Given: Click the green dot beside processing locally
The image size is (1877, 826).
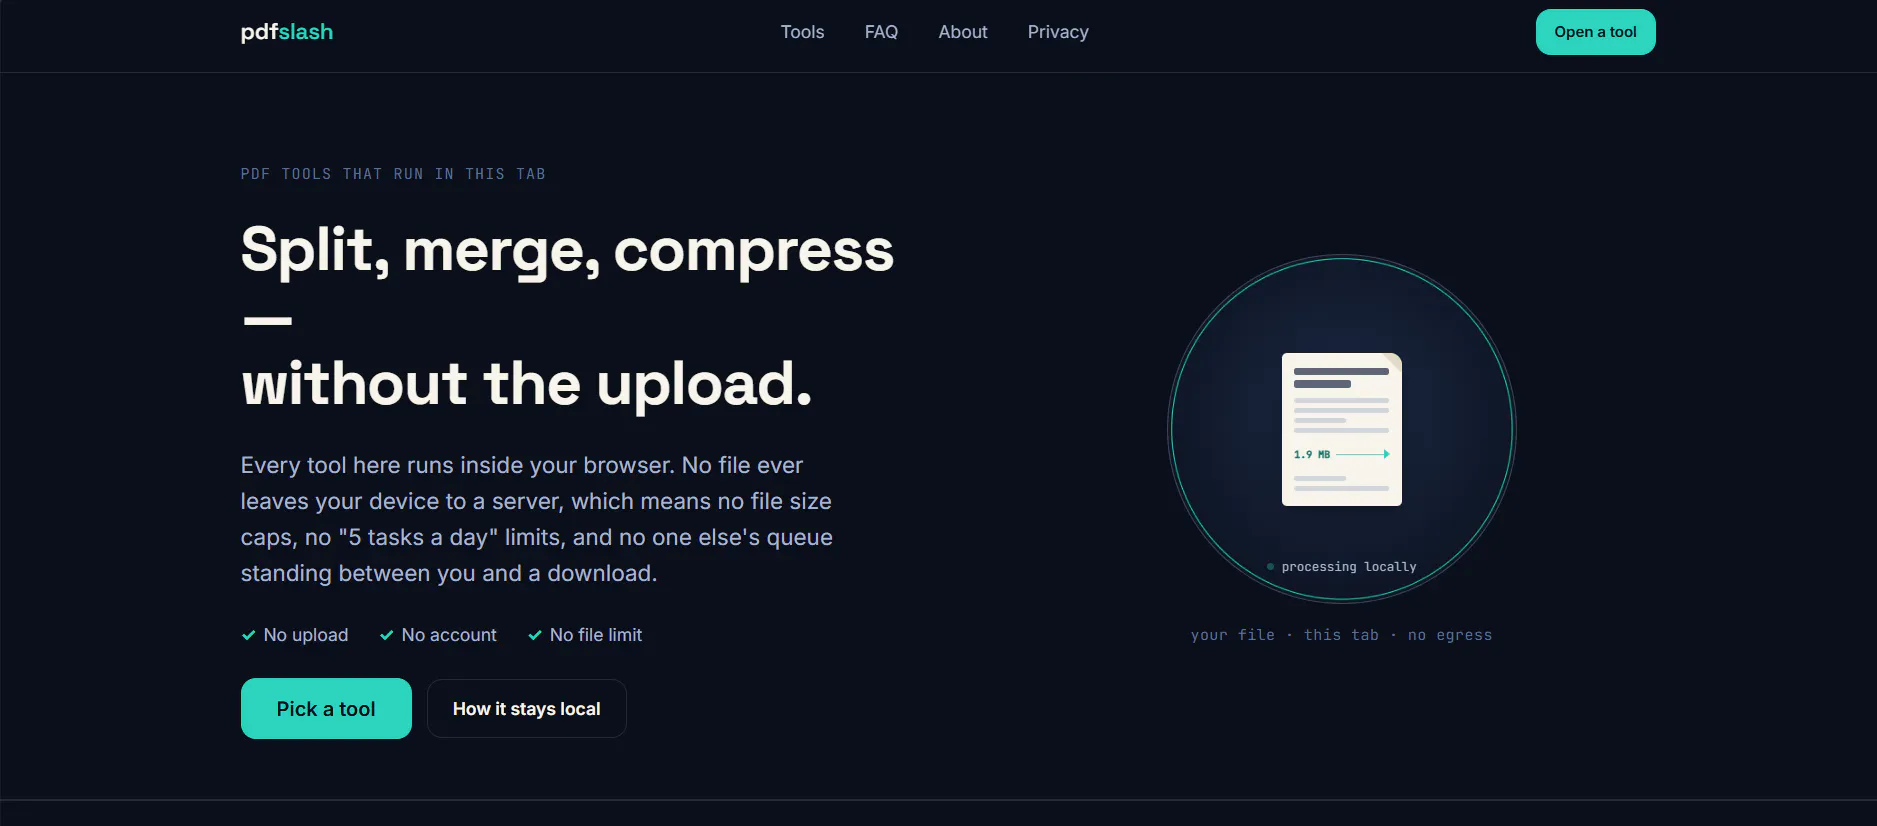Looking at the screenshot, I should pos(1270,567).
